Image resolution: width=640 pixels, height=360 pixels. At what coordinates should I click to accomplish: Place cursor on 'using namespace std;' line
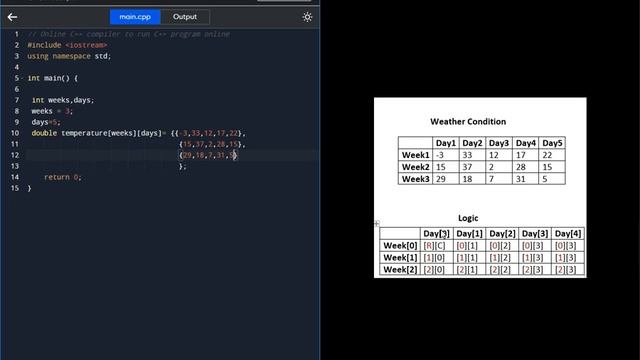click(69, 56)
